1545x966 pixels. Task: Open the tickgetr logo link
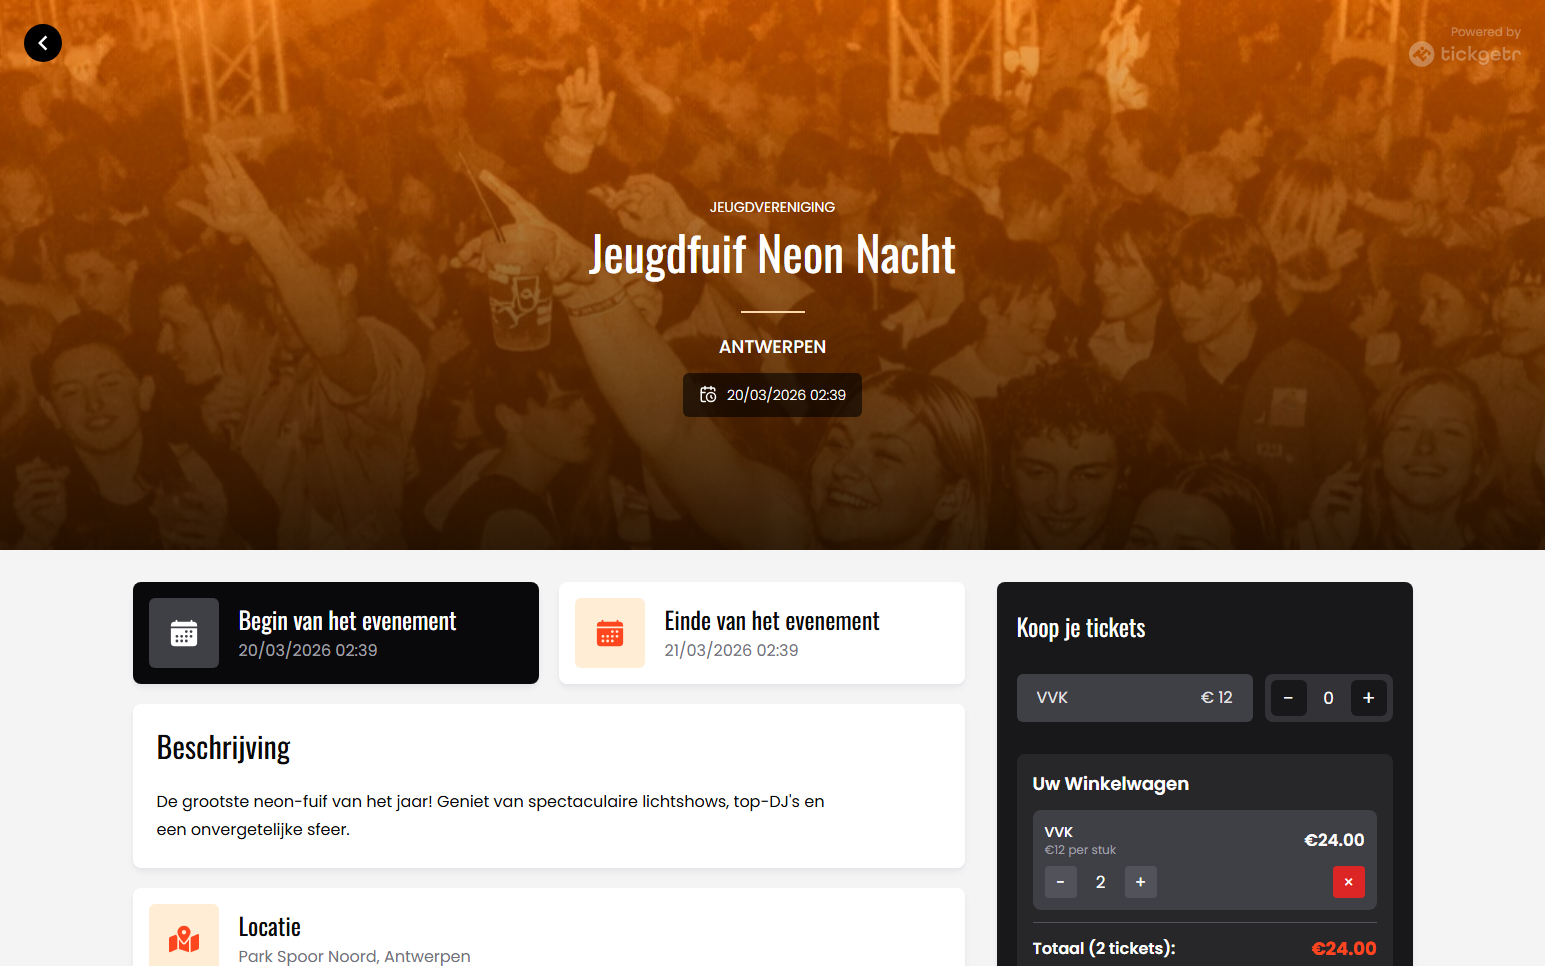1465,54
